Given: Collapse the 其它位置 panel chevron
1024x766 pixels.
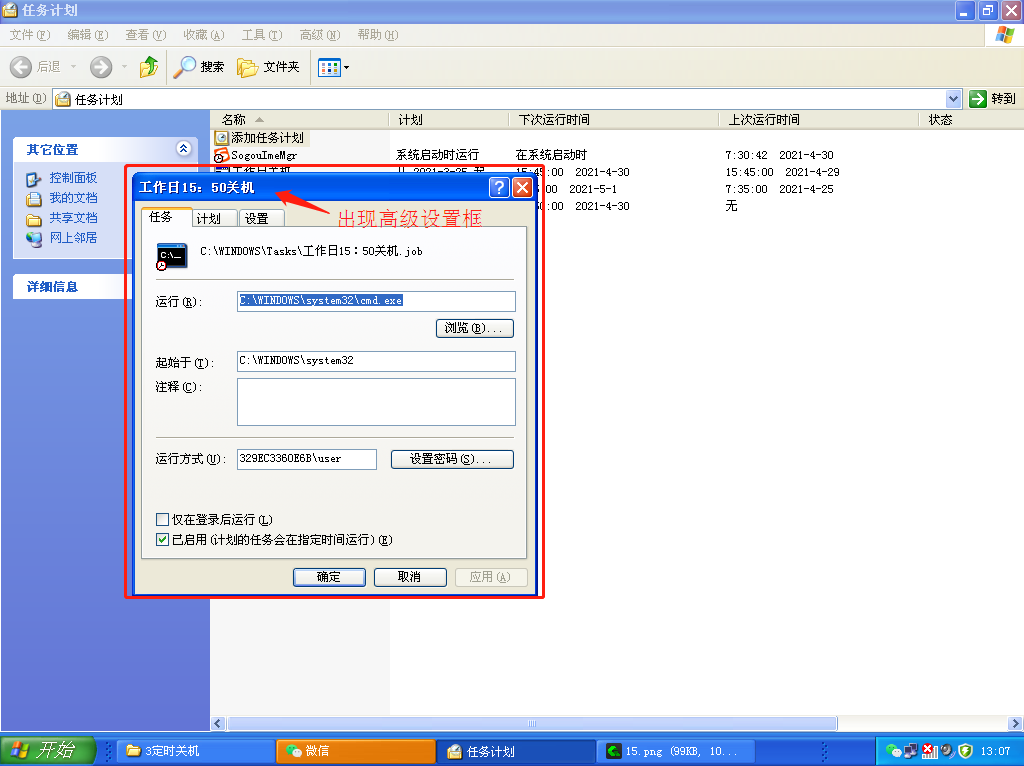Looking at the screenshot, I should click(184, 149).
